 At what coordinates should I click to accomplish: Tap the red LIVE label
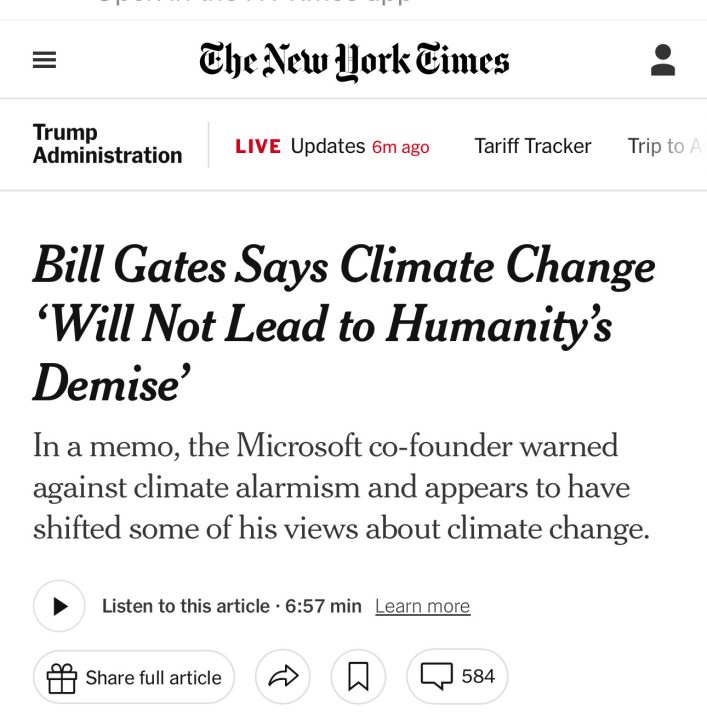pyautogui.click(x=258, y=146)
